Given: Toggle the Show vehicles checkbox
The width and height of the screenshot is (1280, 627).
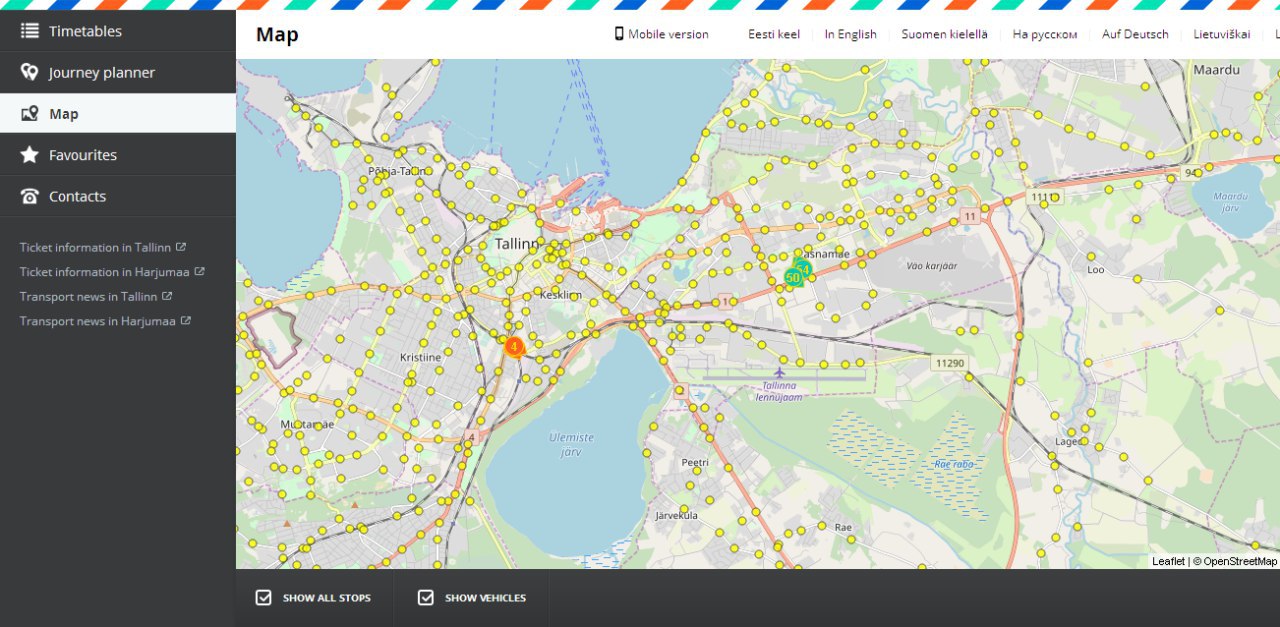Looking at the screenshot, I should pos(426,598).
